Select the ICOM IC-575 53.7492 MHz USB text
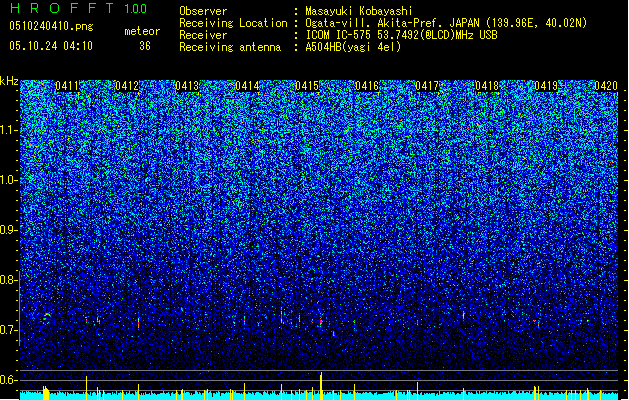This screenshot has height=400, width=629. tap(401, 35)
